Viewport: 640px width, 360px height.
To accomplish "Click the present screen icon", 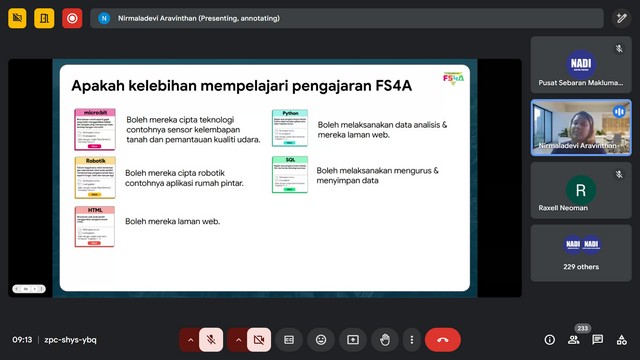I will pos(353,340).
